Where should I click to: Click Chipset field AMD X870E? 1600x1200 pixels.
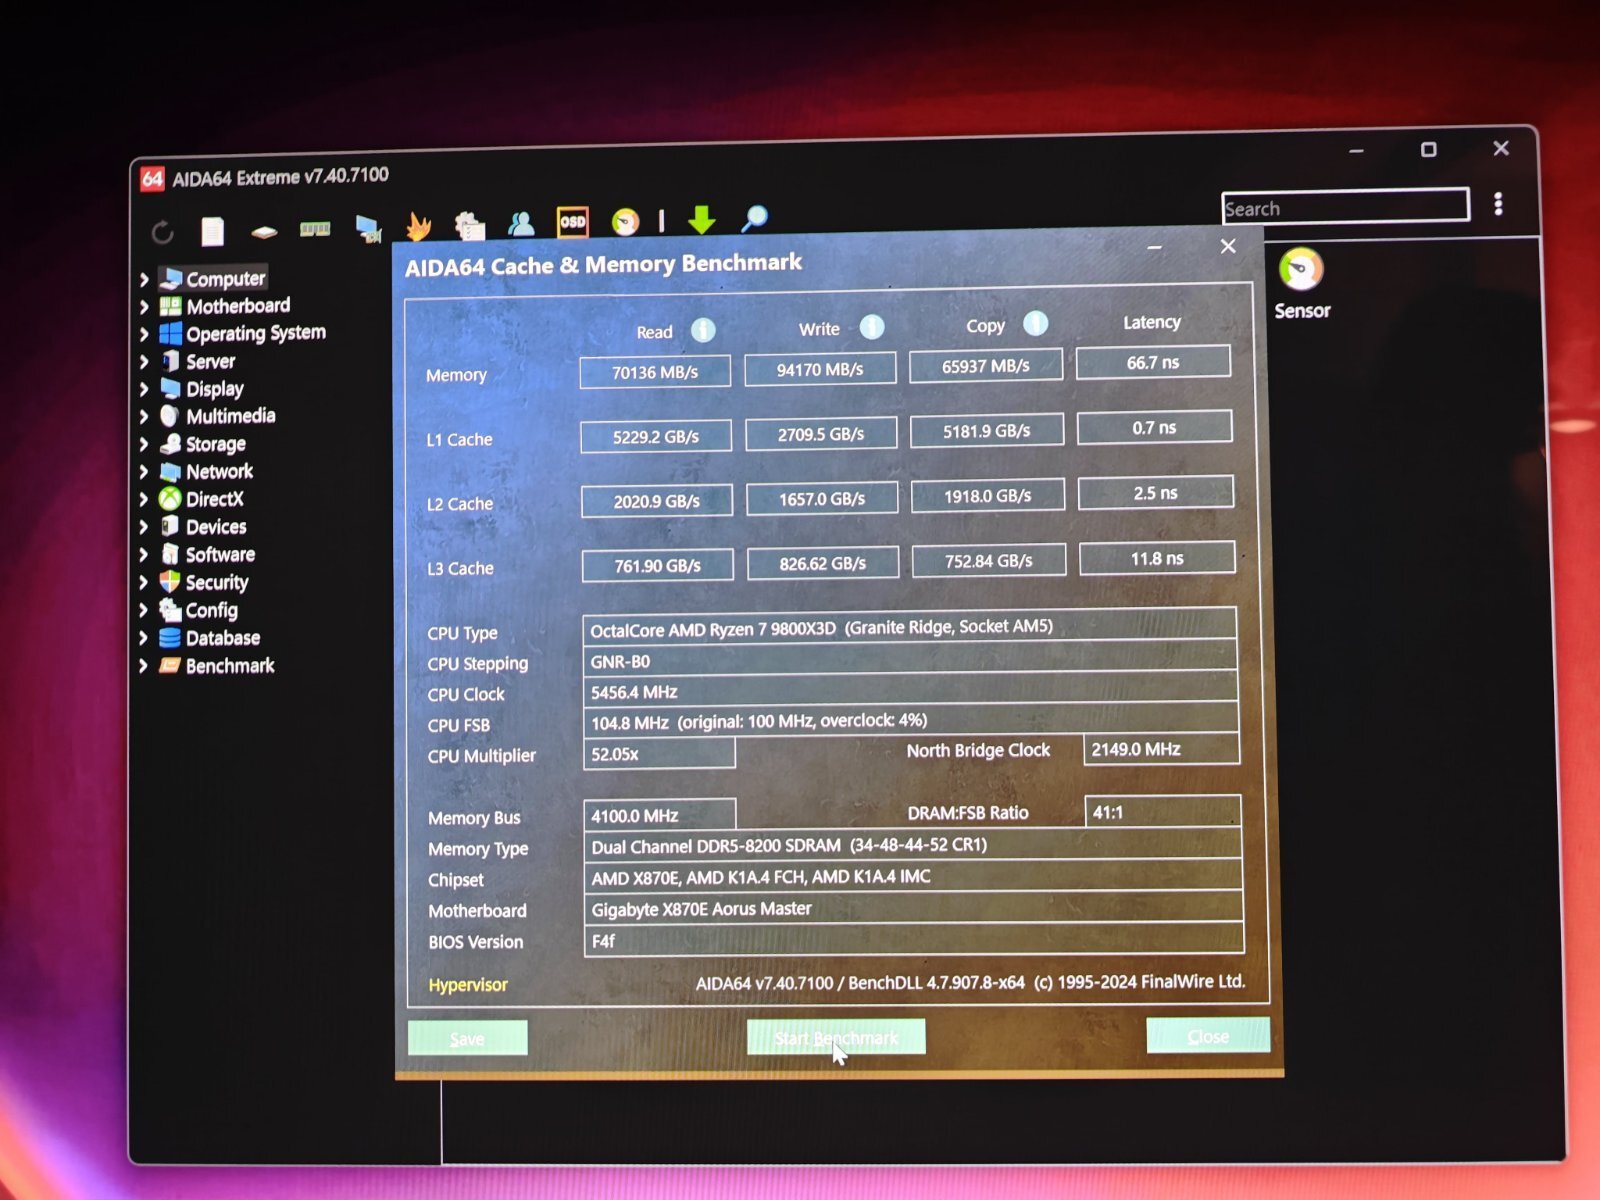pos(913,876)
